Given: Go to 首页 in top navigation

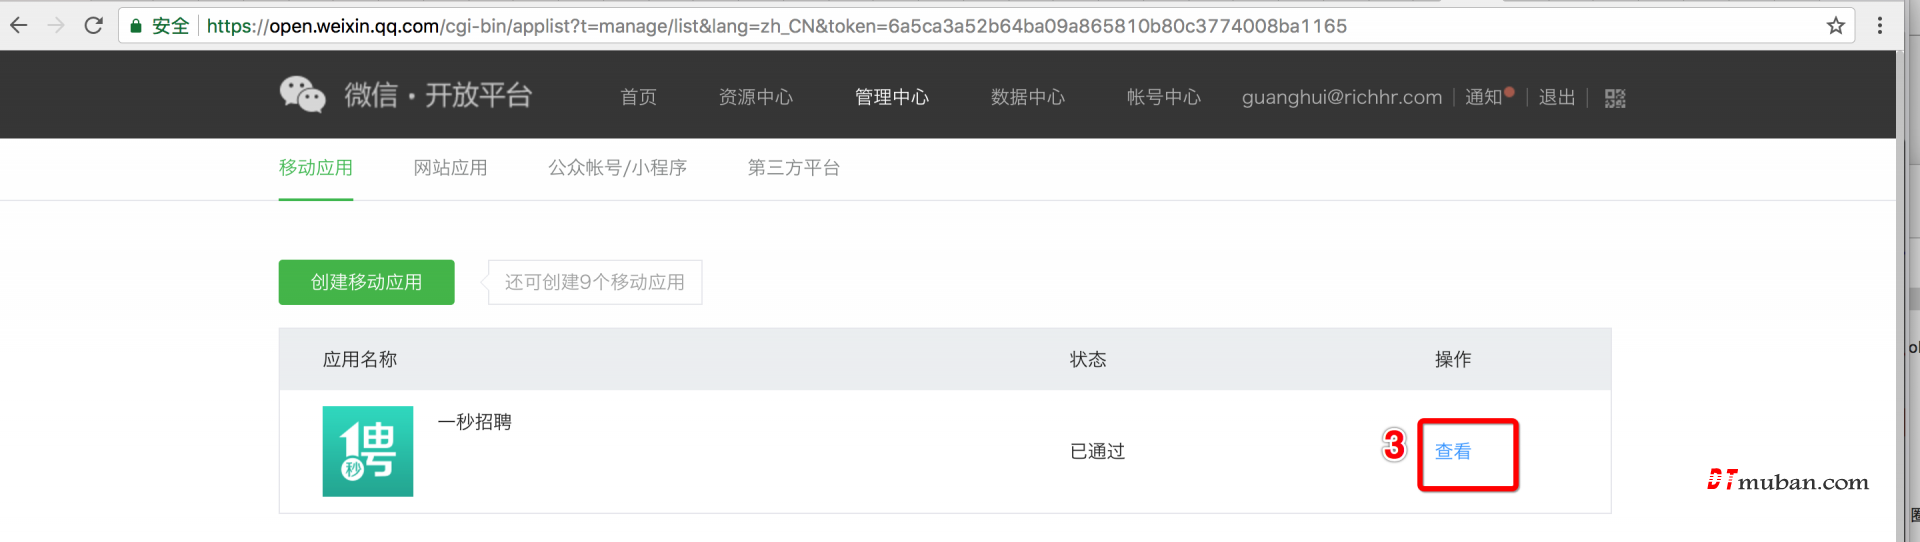Looking at the screenshot, I should point(638,97).
